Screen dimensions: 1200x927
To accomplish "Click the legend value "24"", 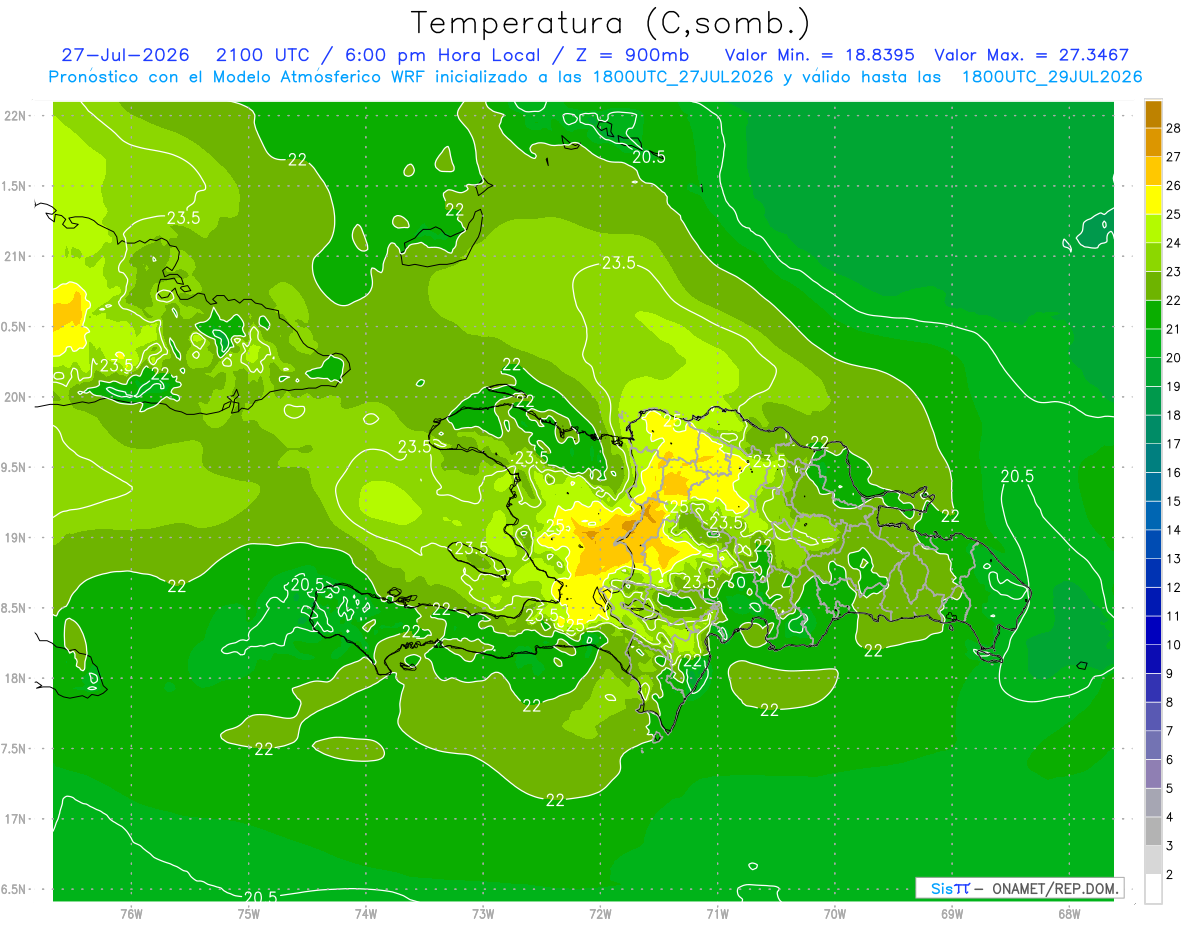I will tap(1174, 243).
